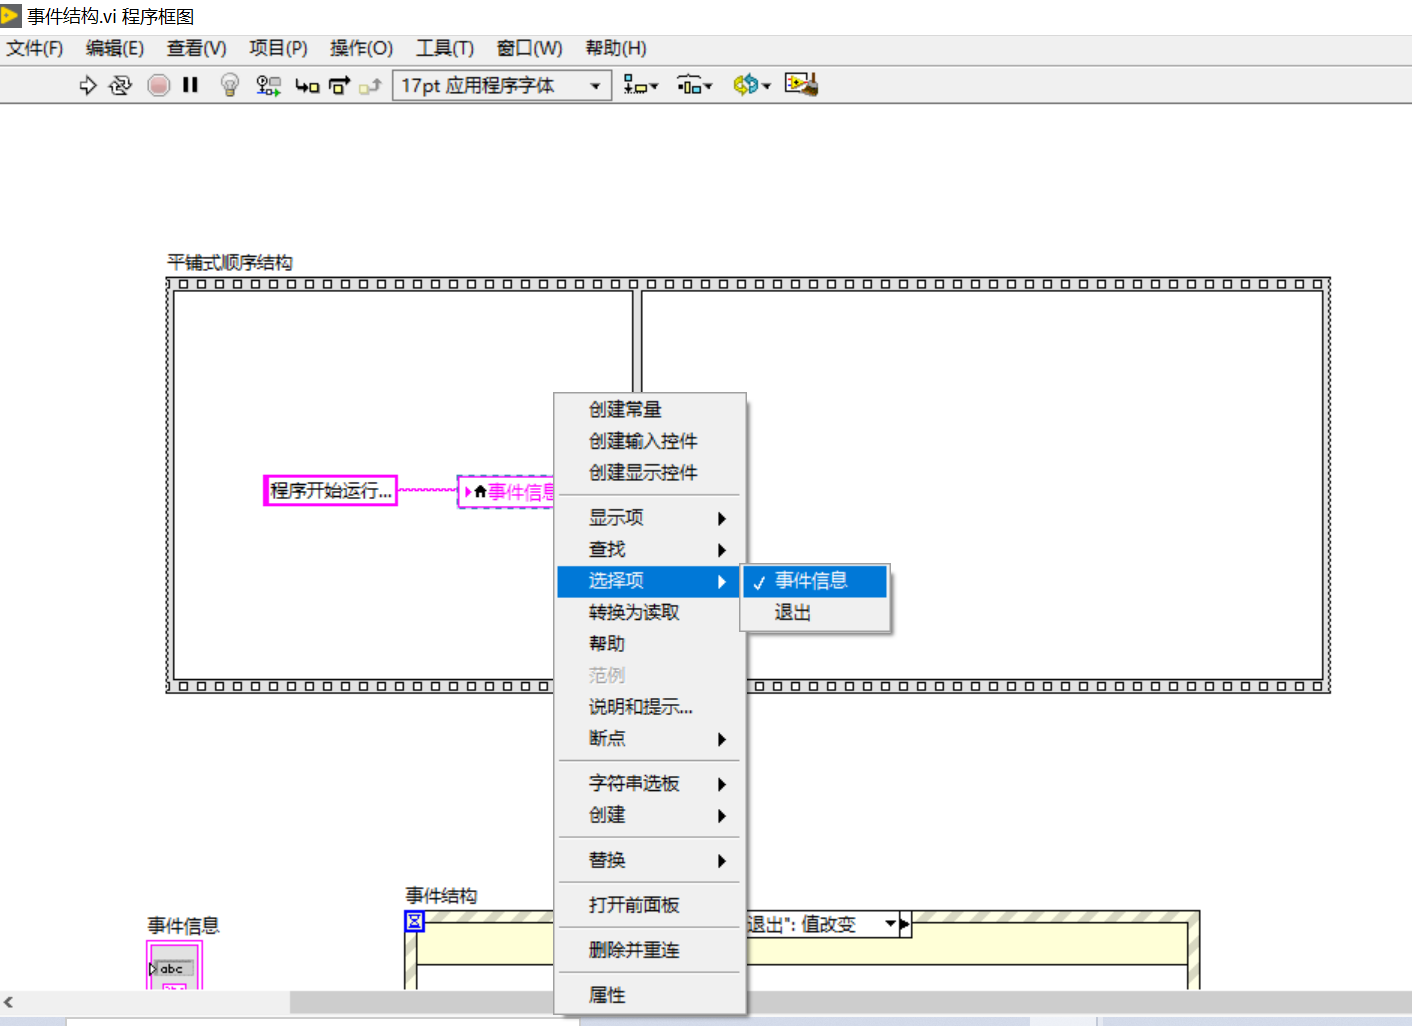The image size is (1412, 1026).
Task: Select the 程序开始运行... string constant
Action: click(330, 491)
